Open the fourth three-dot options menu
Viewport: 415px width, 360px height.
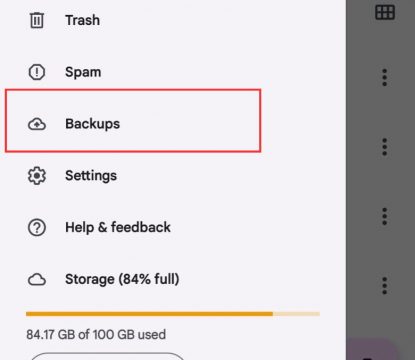(385, 286)
